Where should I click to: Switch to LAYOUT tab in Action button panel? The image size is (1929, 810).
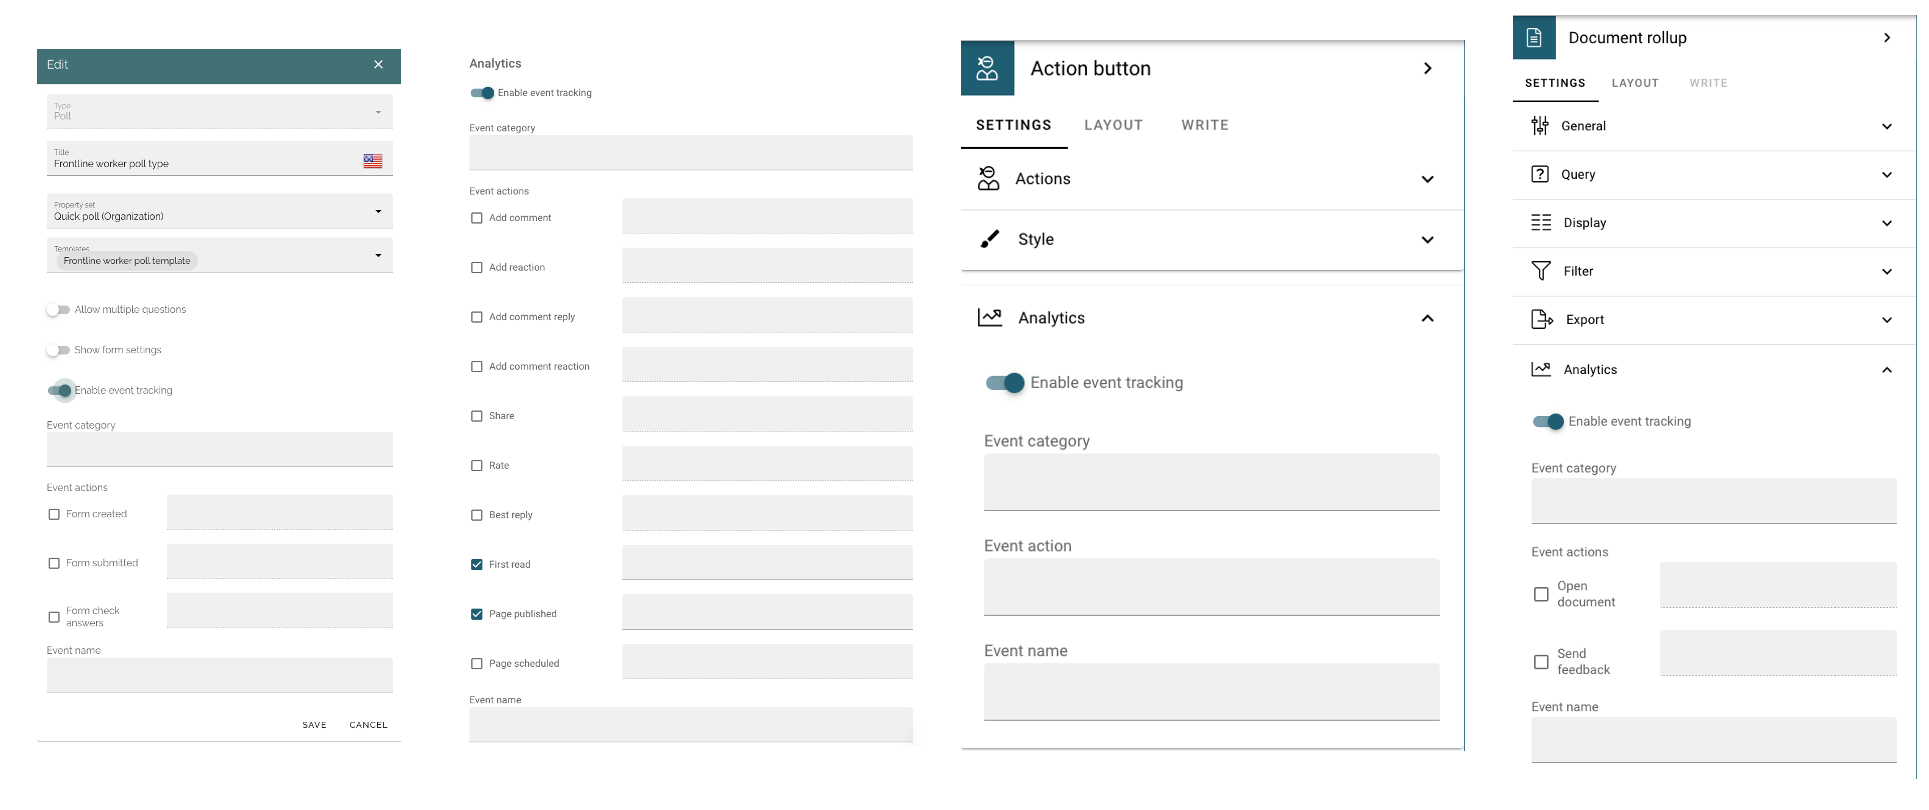[x=1114, y=125]
